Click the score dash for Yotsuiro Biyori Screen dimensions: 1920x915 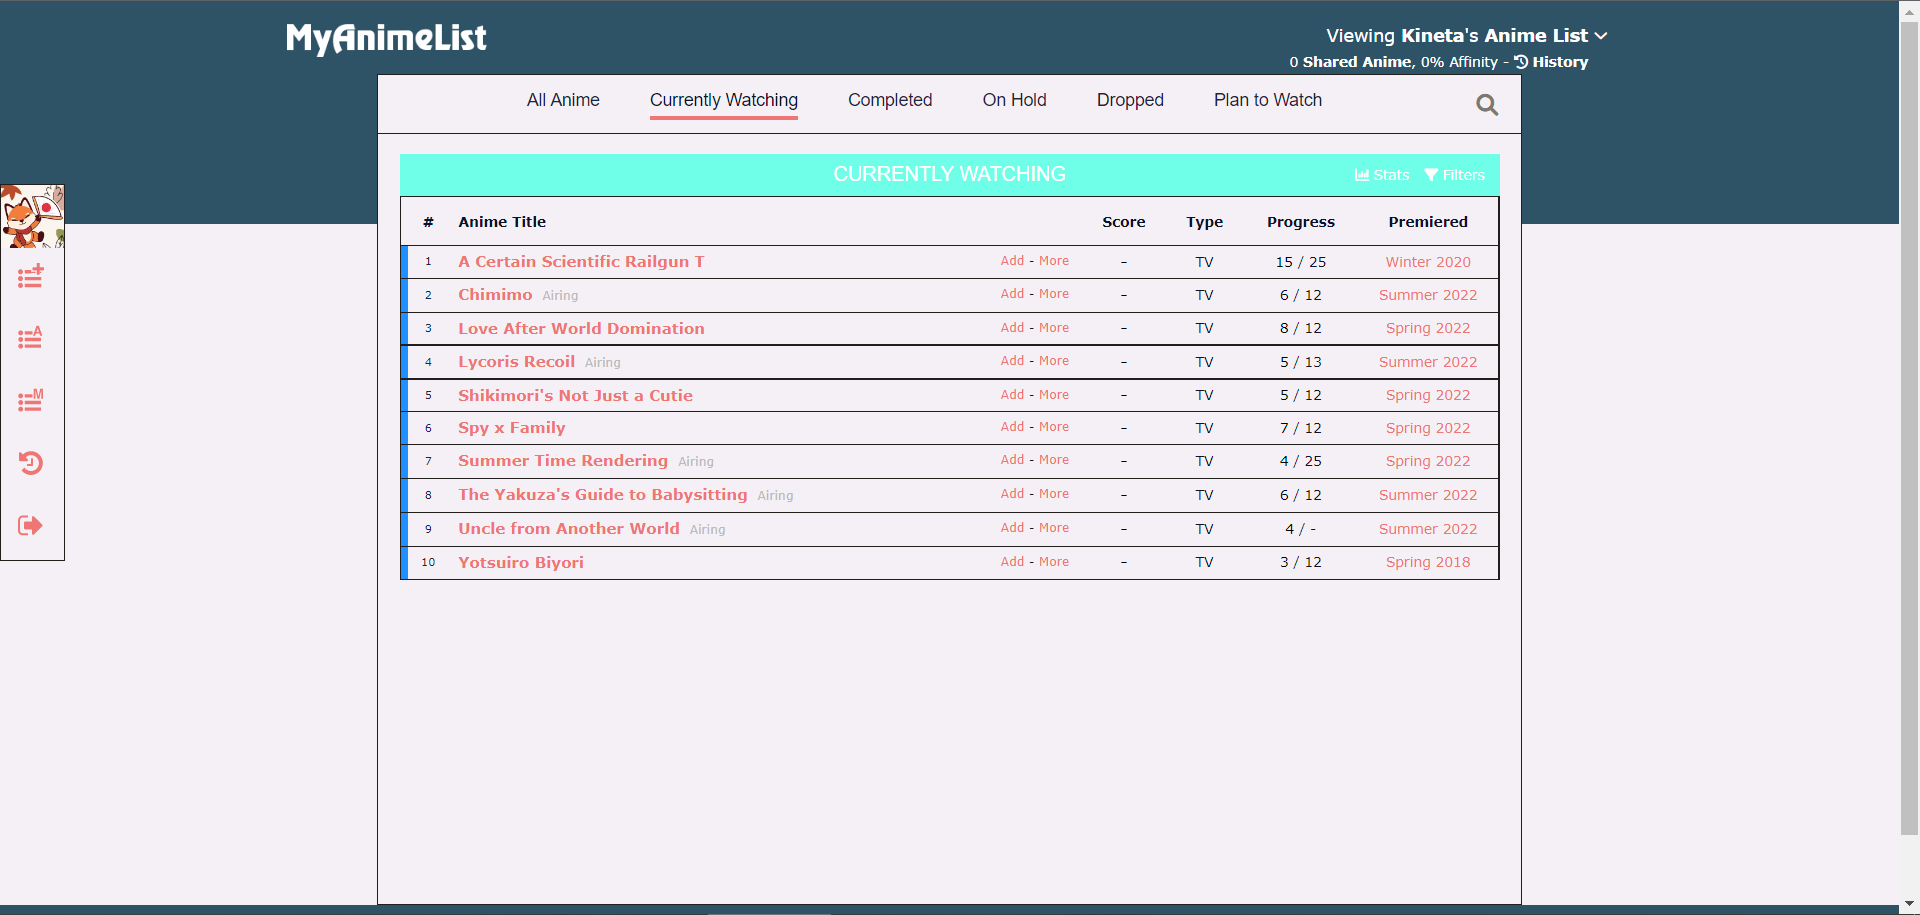pos(1124,562)
